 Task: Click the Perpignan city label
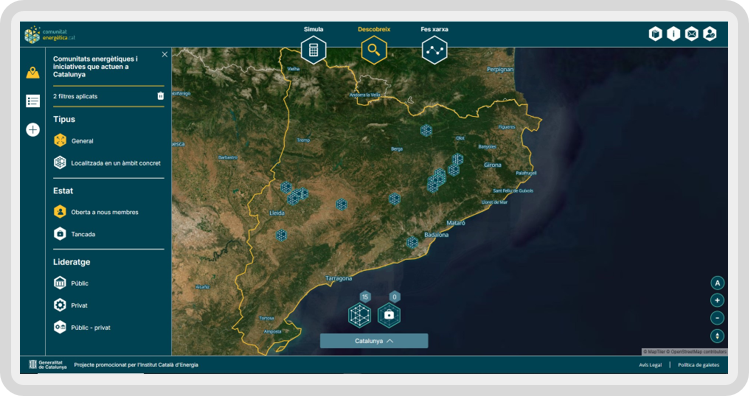point(500,70)
